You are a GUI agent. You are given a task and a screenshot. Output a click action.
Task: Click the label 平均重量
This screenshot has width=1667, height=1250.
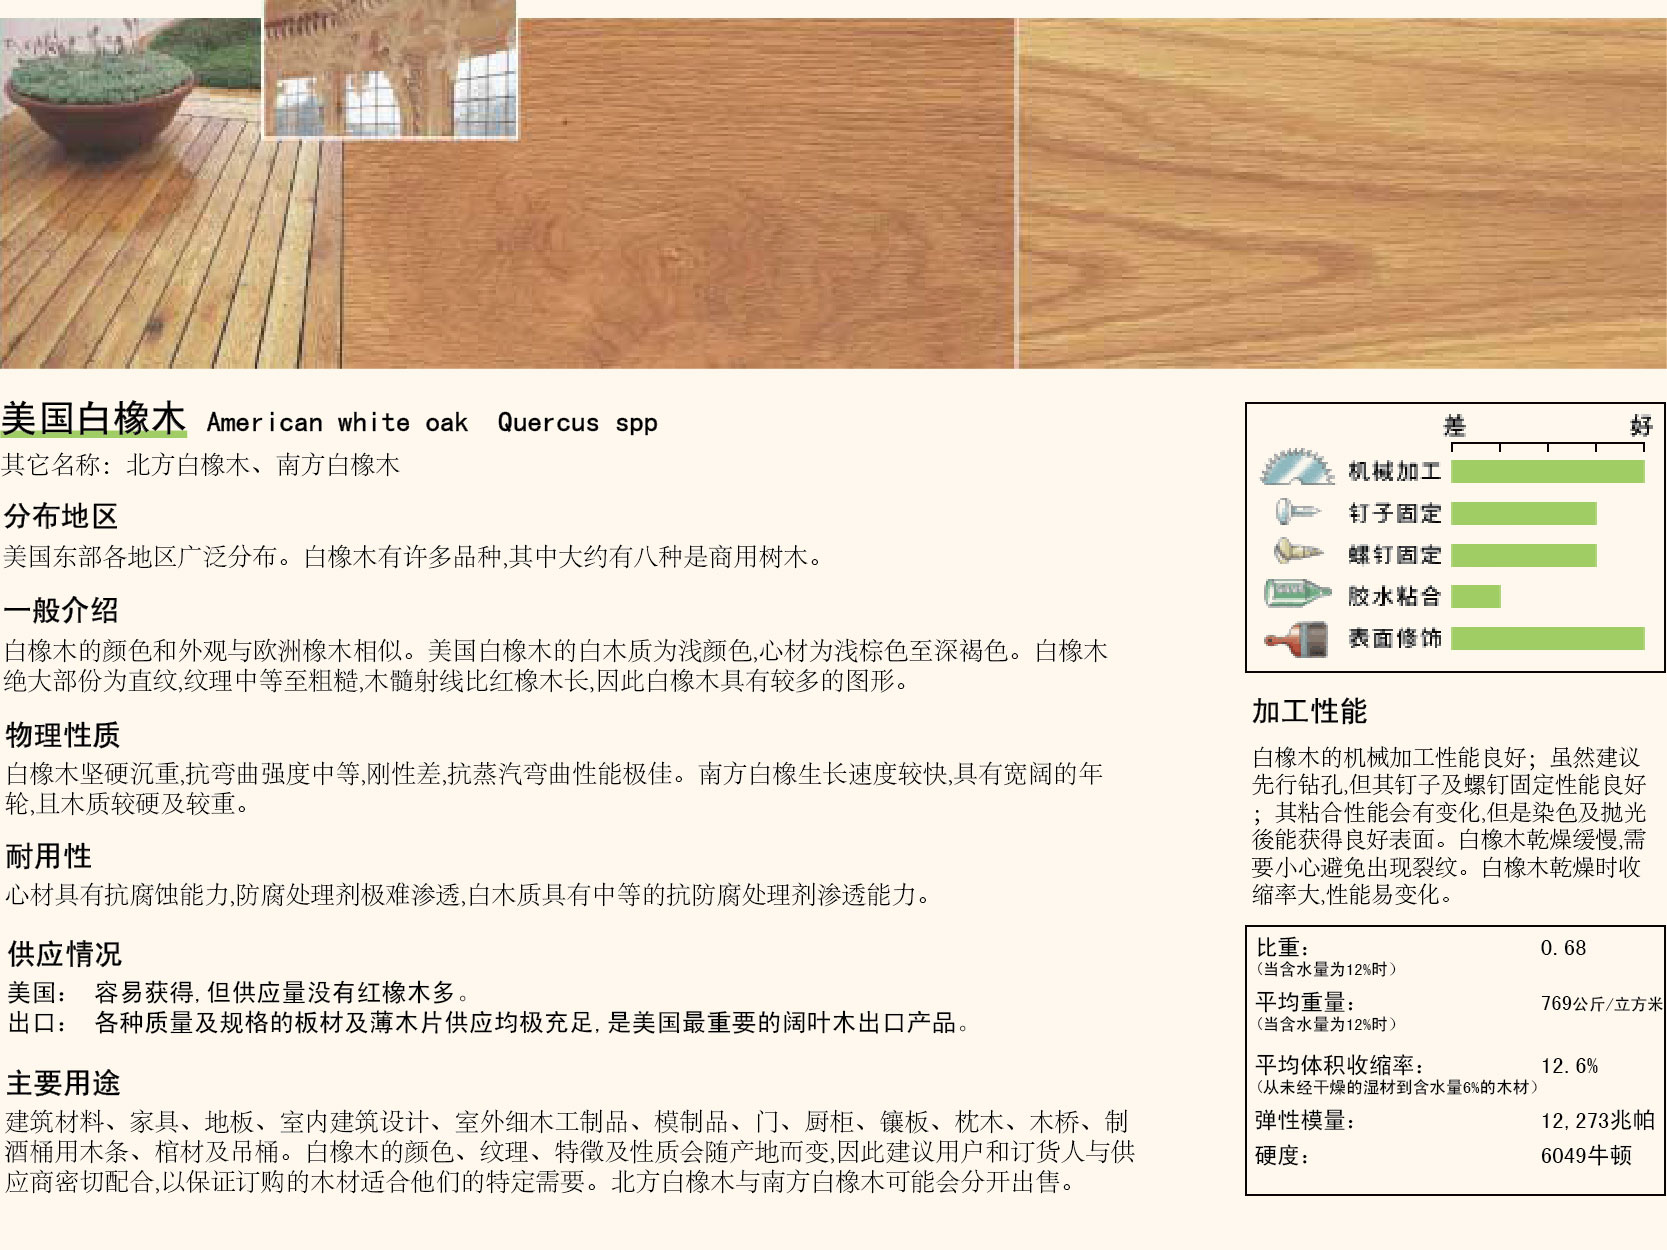tap(1305, 1002)
